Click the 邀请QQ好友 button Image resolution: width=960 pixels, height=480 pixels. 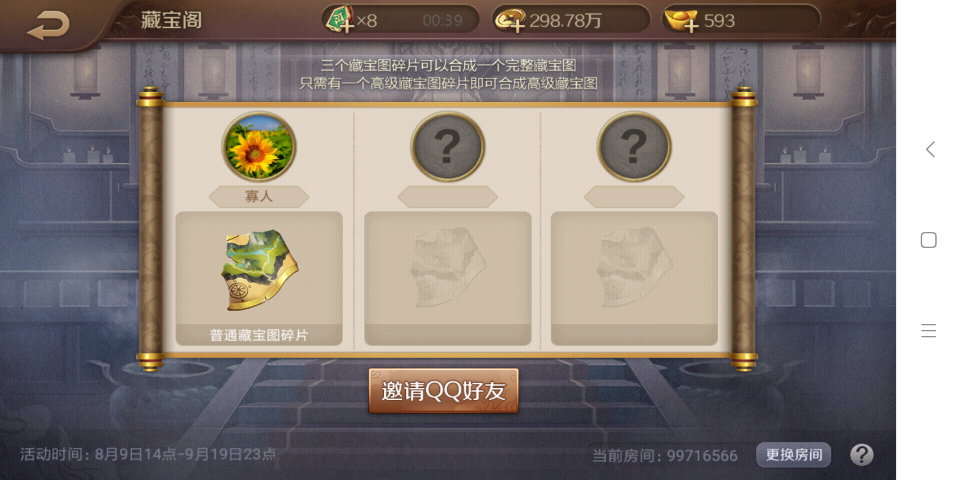tap(443, 391)
